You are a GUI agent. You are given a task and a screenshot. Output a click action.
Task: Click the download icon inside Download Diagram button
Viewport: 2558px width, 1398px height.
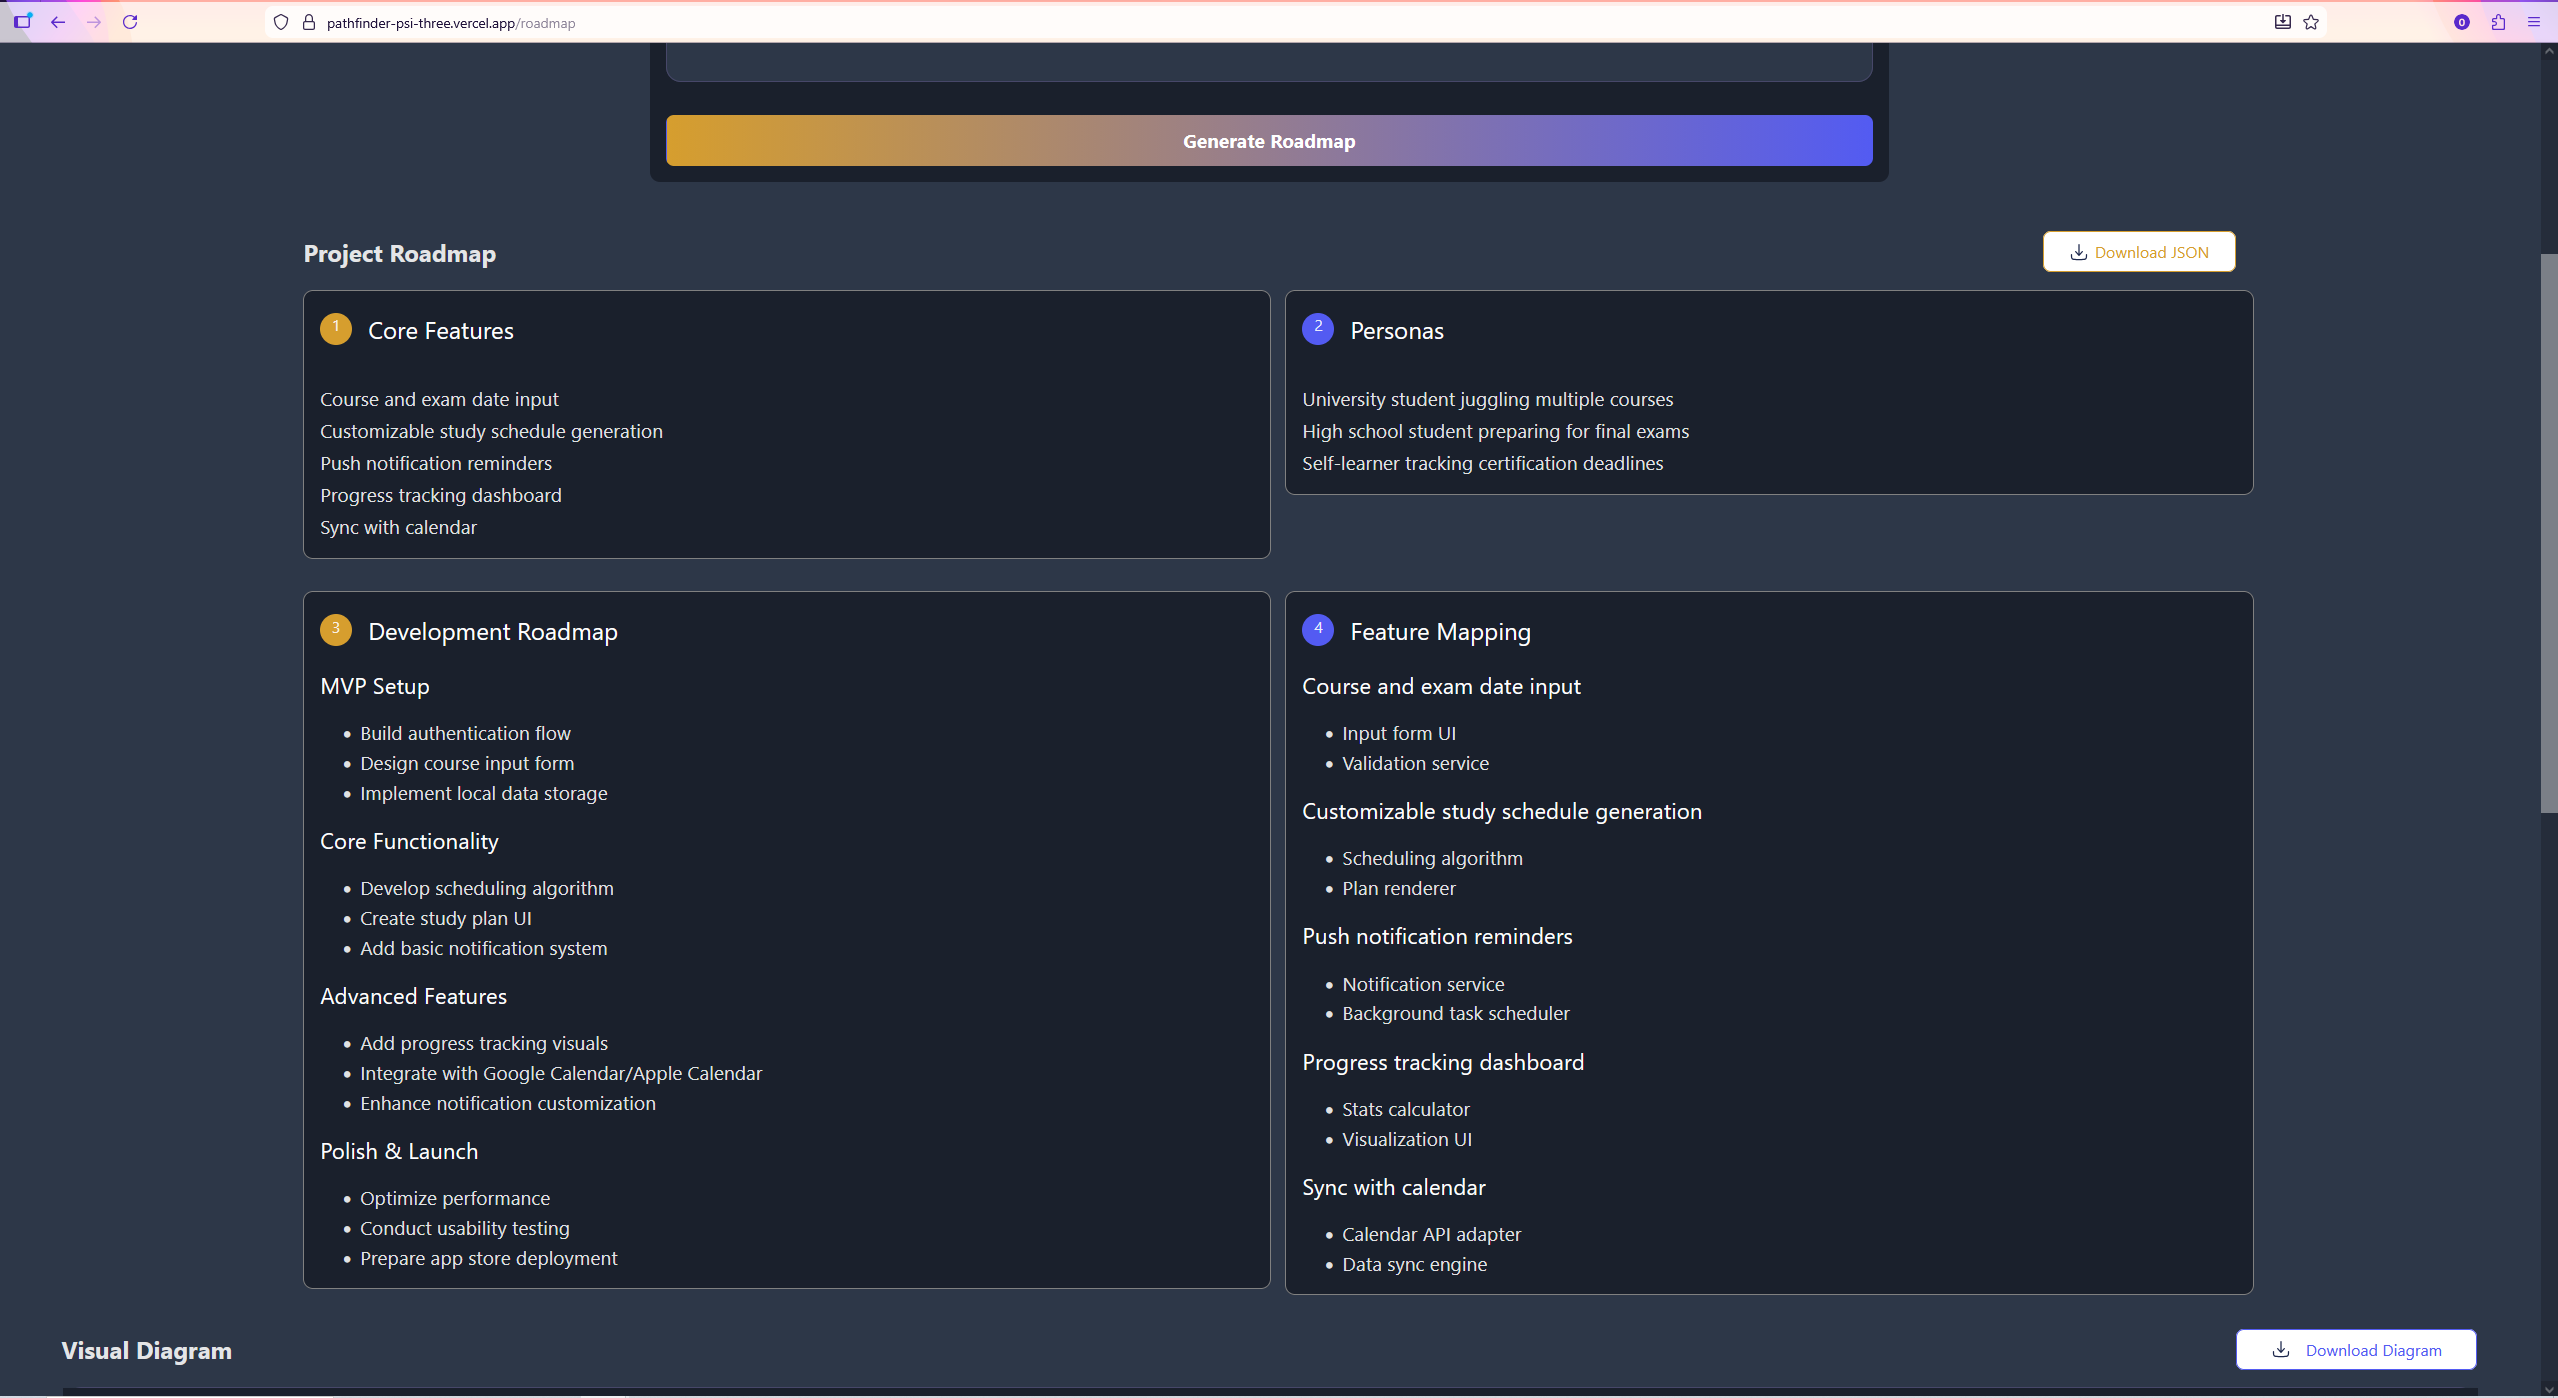pyautogui.click(x=2279, y=1349)
